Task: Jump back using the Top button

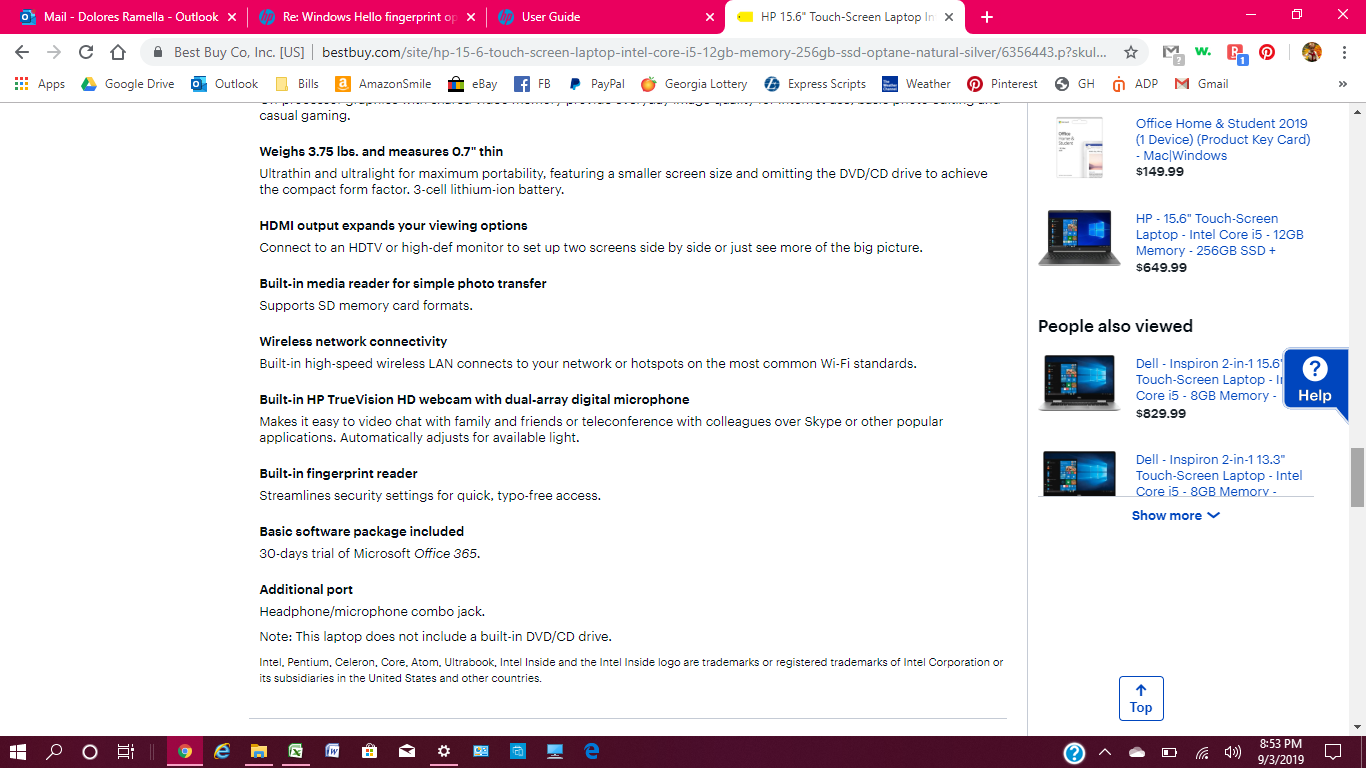Action: (x=1141, y=698)
